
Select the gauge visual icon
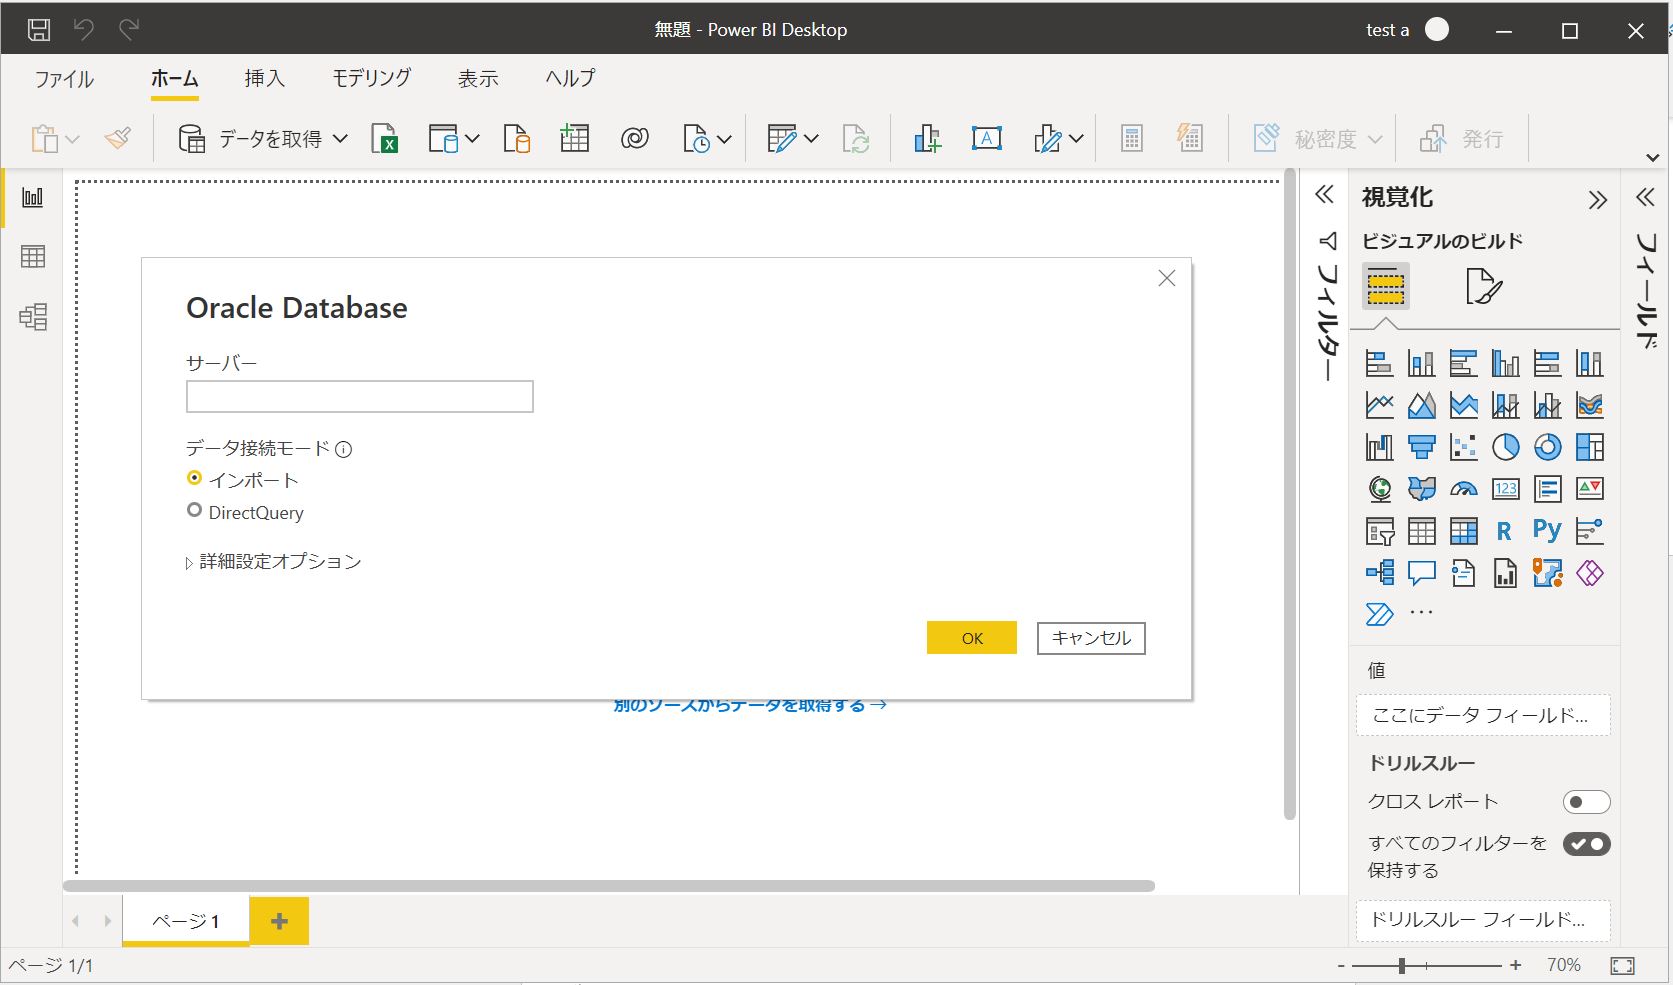pyautogui.click(x=1463, y=489)
